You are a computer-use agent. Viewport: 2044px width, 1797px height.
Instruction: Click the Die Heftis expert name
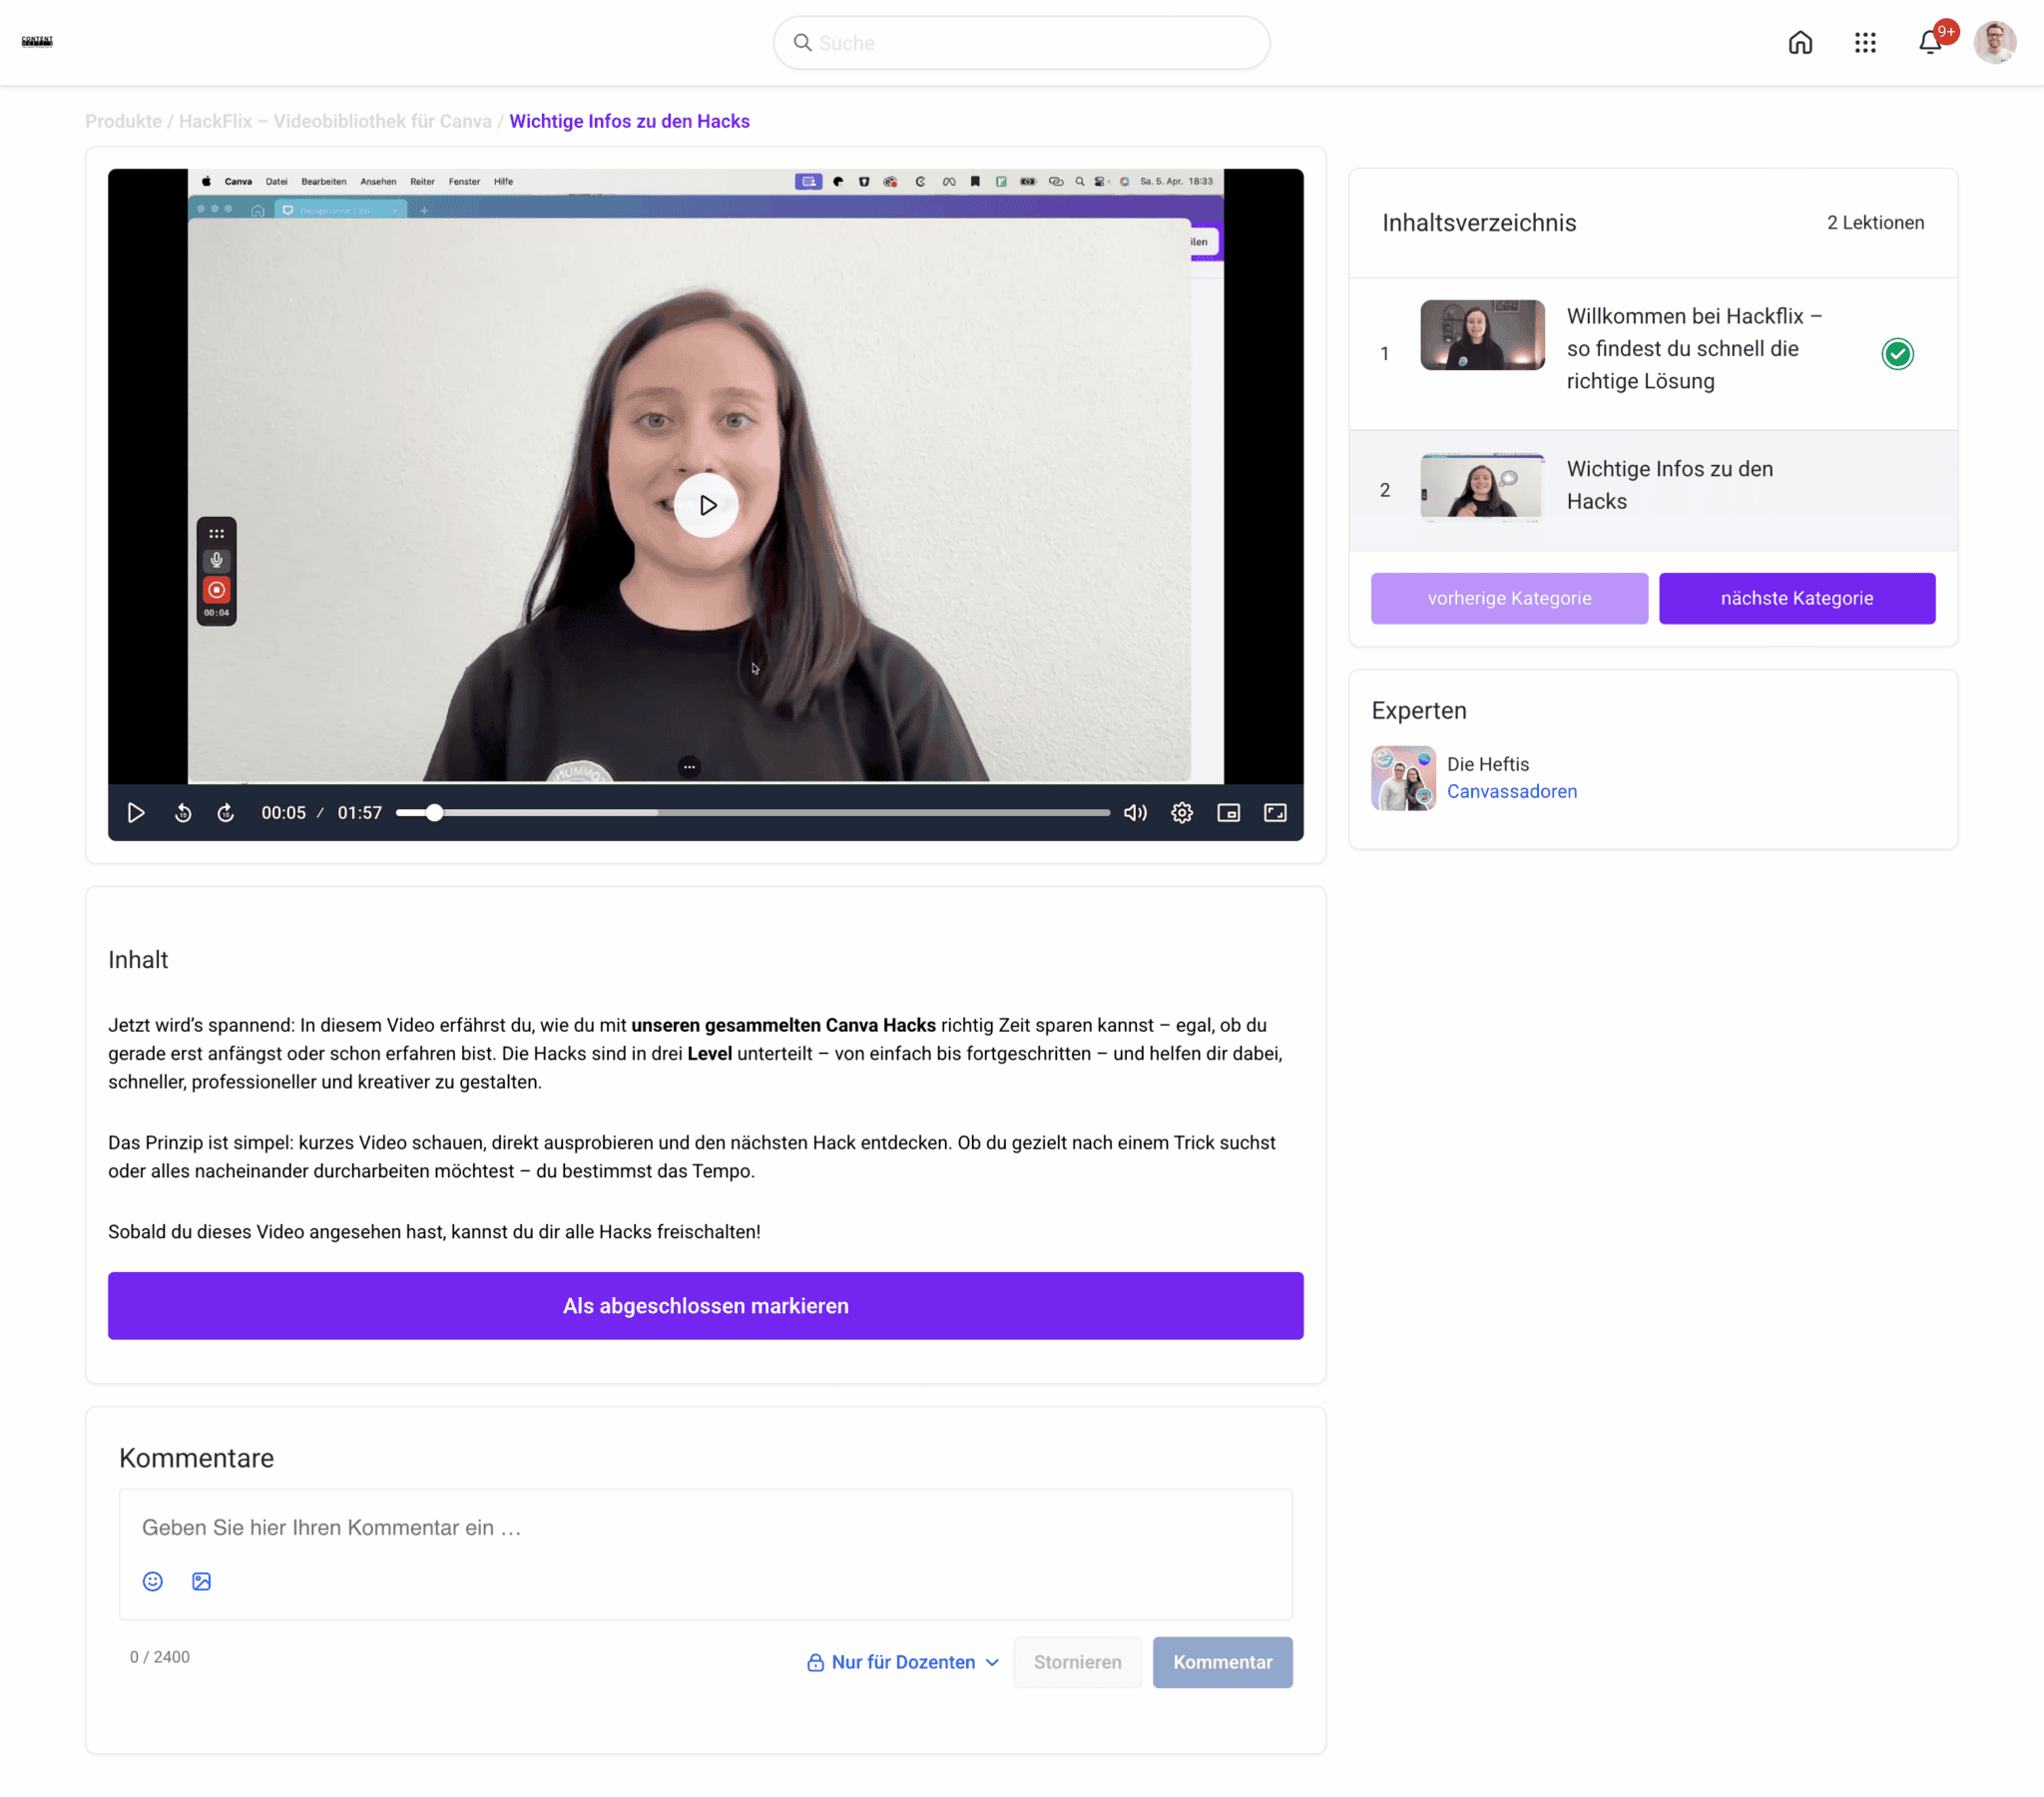pos(1487,764)
